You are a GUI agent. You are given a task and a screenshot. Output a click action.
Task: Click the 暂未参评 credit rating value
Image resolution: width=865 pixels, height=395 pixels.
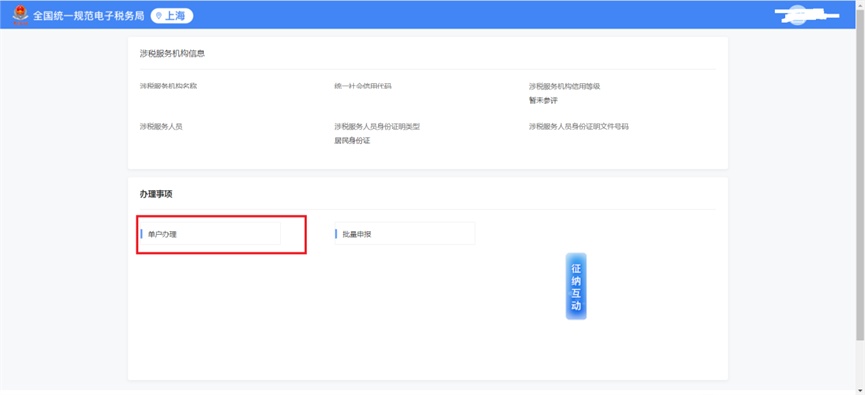543,100
